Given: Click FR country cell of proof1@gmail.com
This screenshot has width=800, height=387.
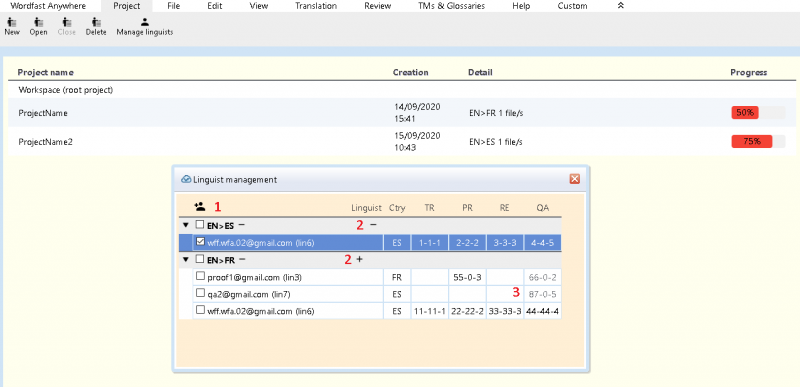Looking at the screenshot, I should click(x=397, y=277).
